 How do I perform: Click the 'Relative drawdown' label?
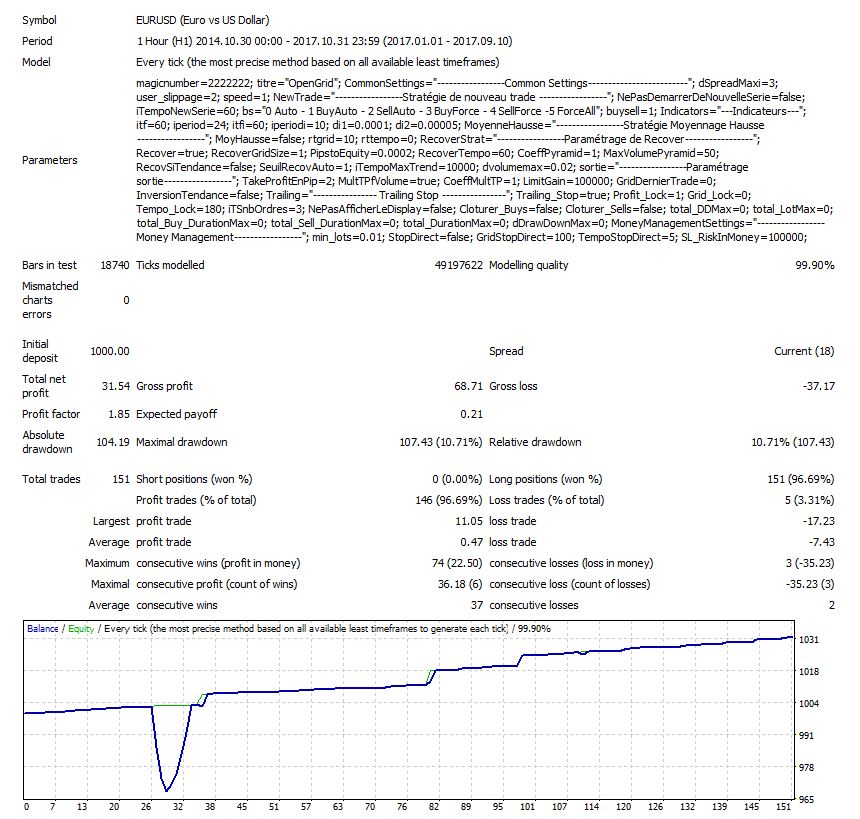click(x=535, y=442)
